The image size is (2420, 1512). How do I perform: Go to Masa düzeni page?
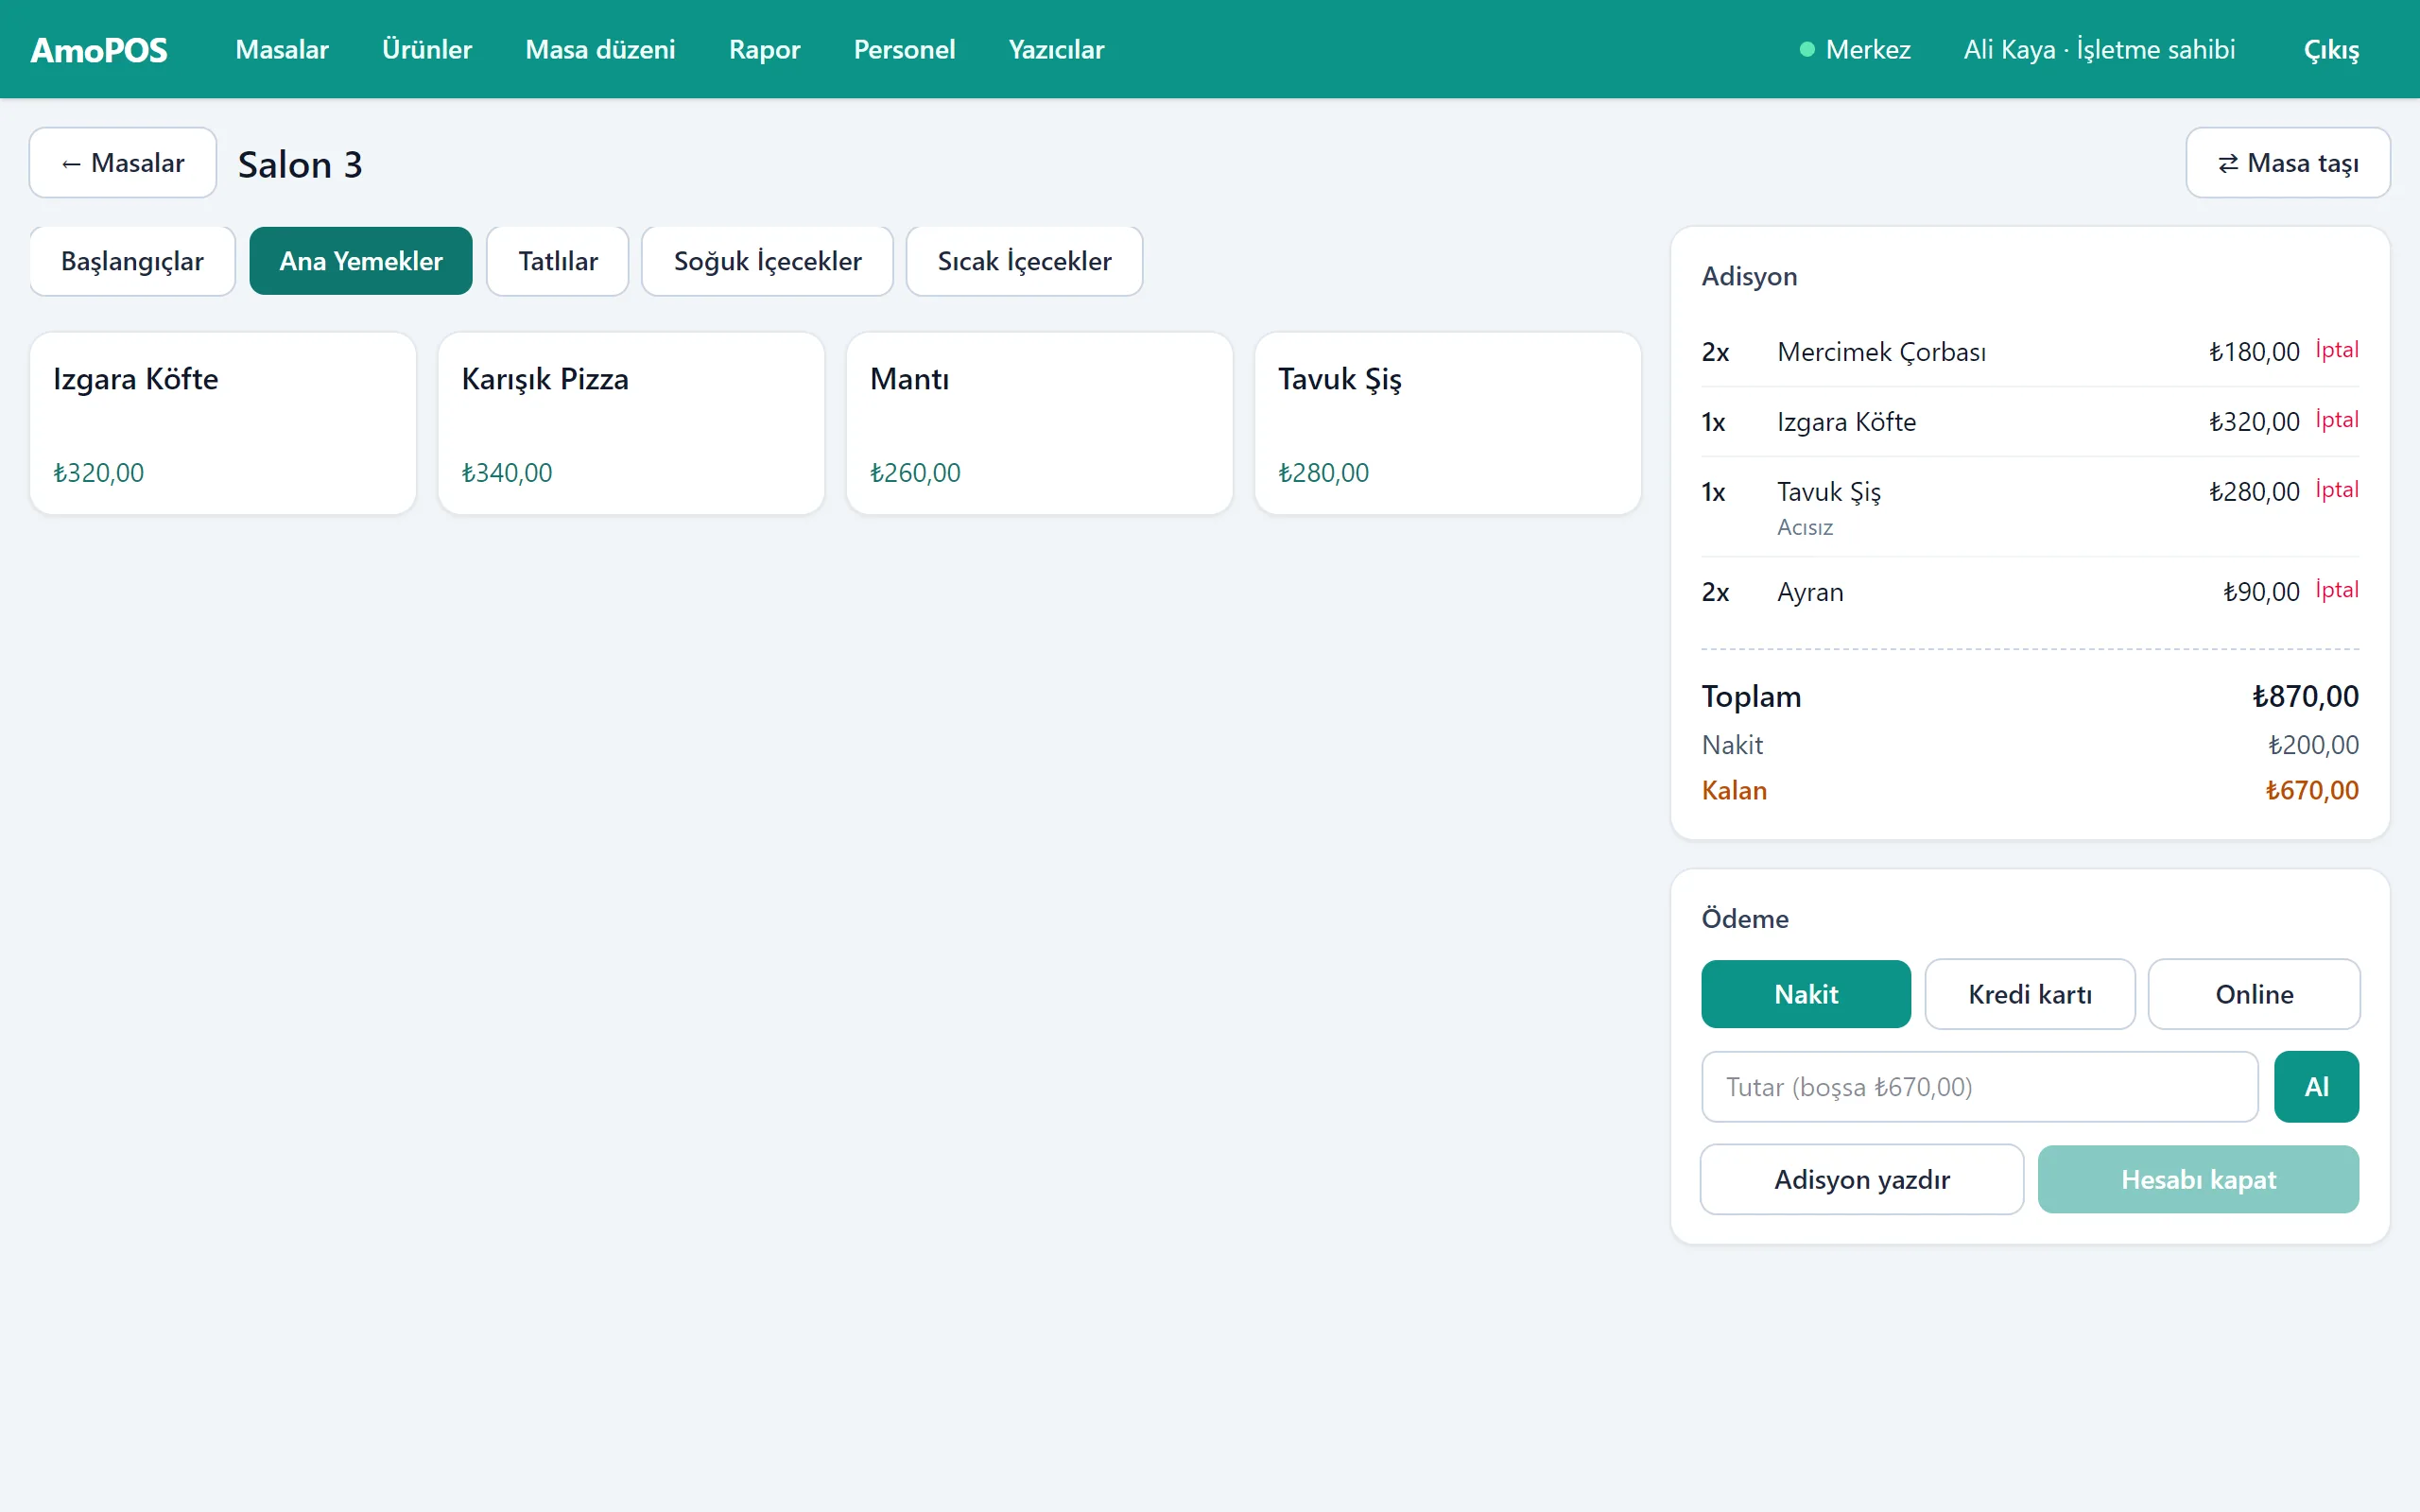(x=600, y=49)
